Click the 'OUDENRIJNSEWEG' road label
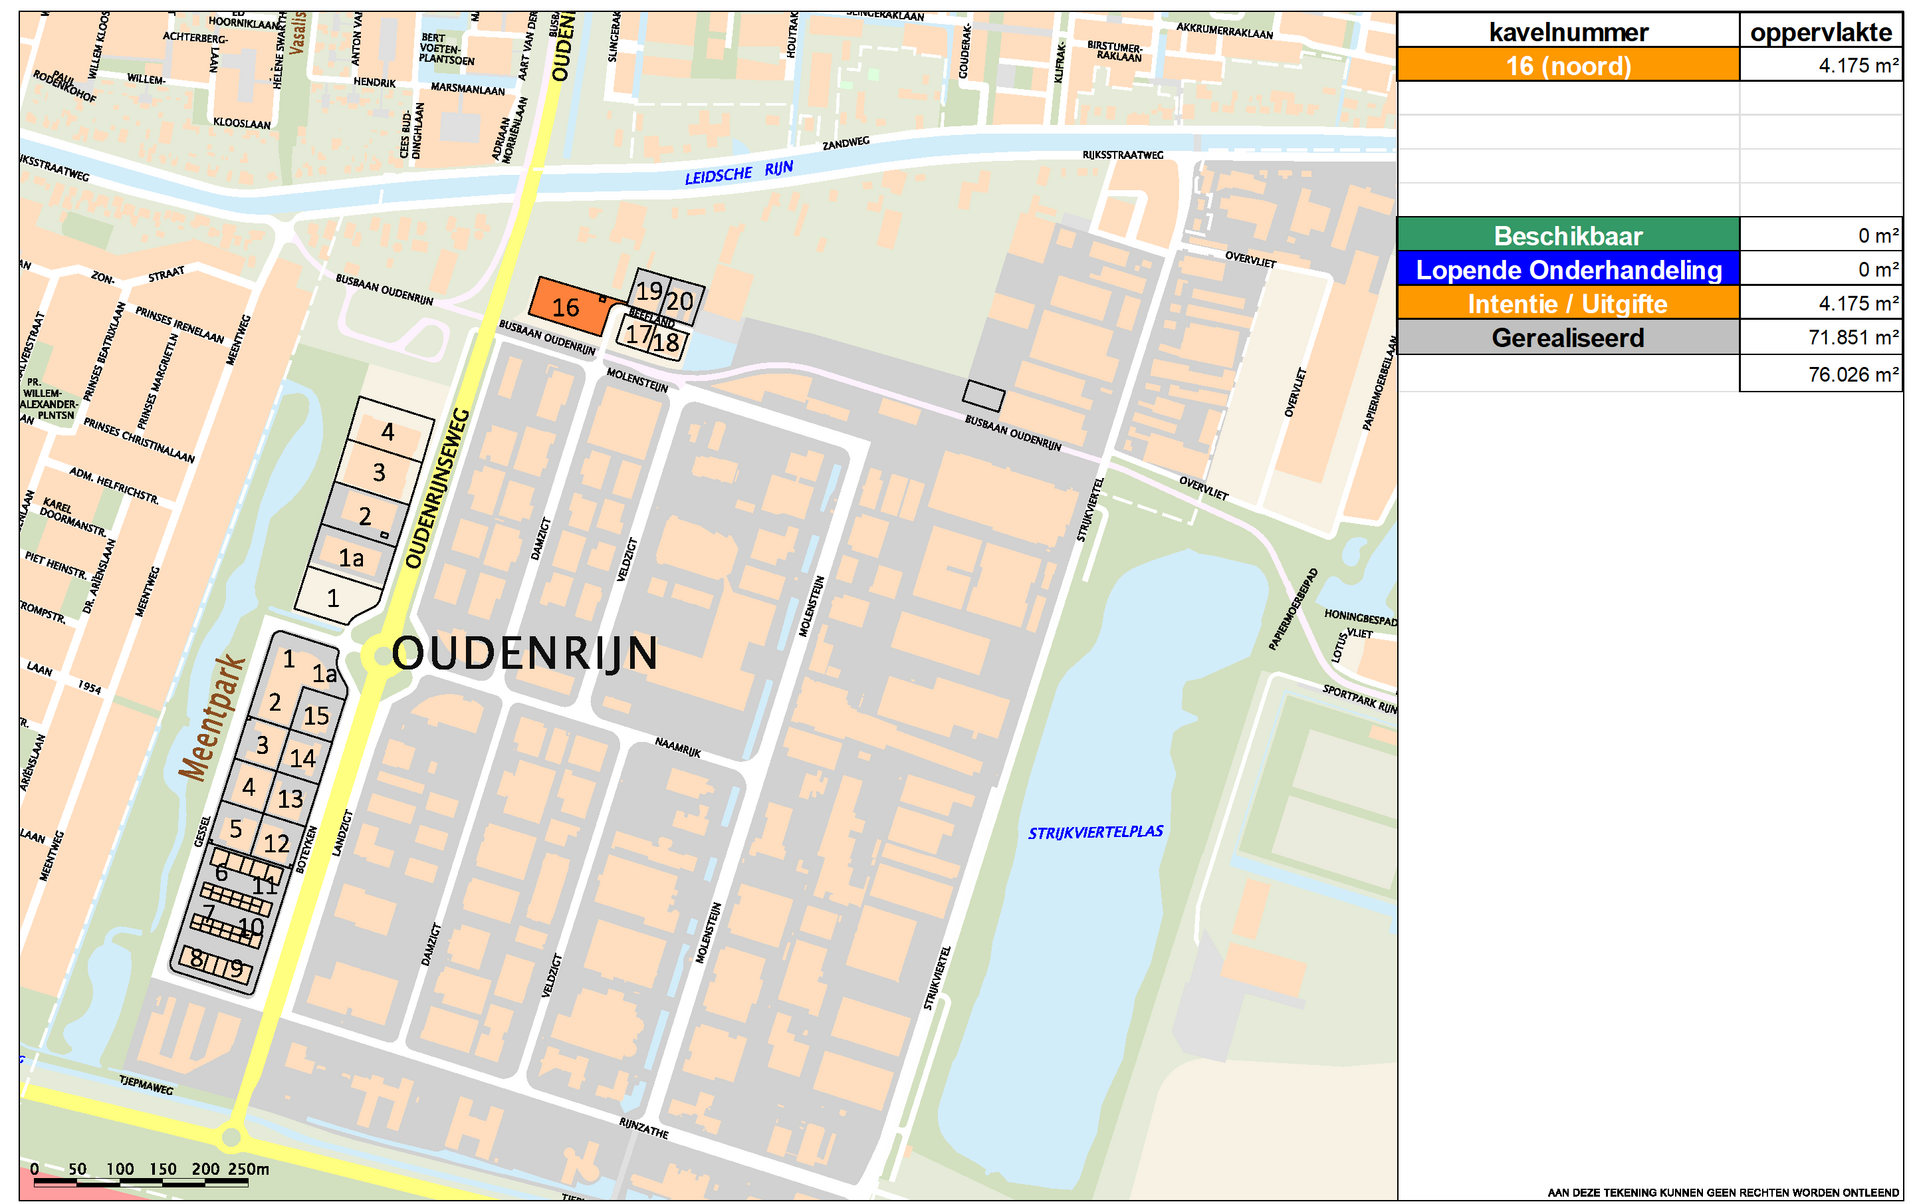Viewport: 1919px width, 1204px height. click(x=437, y=488)
